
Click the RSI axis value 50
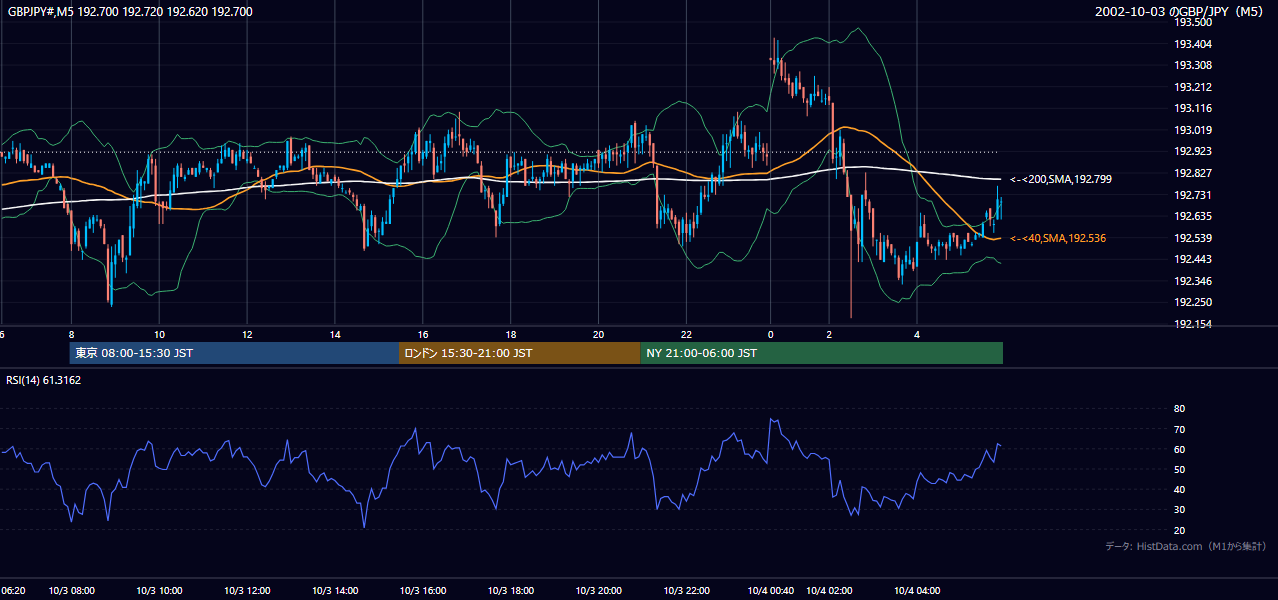click(1179, 469)
